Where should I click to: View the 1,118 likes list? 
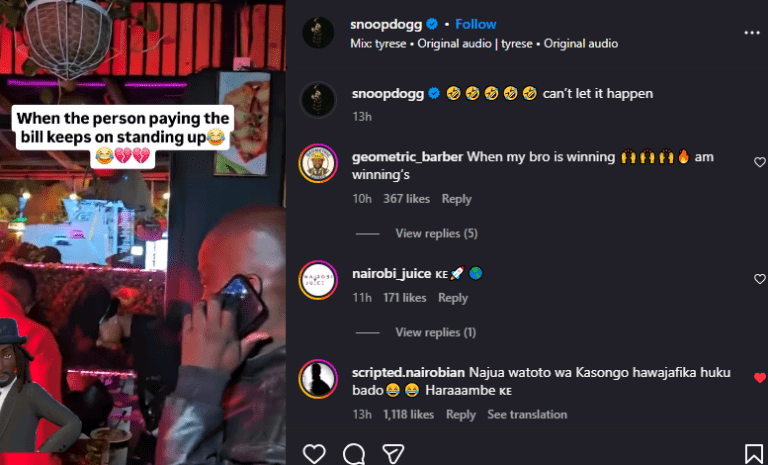coord(408,415)
